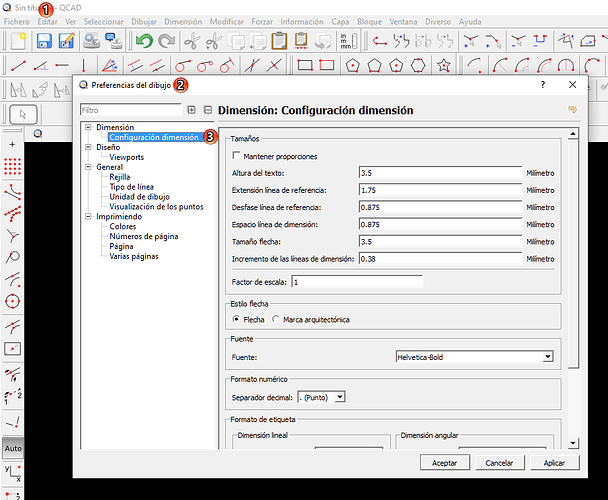Click the expand-all tree button beside filter

(191, 110)
